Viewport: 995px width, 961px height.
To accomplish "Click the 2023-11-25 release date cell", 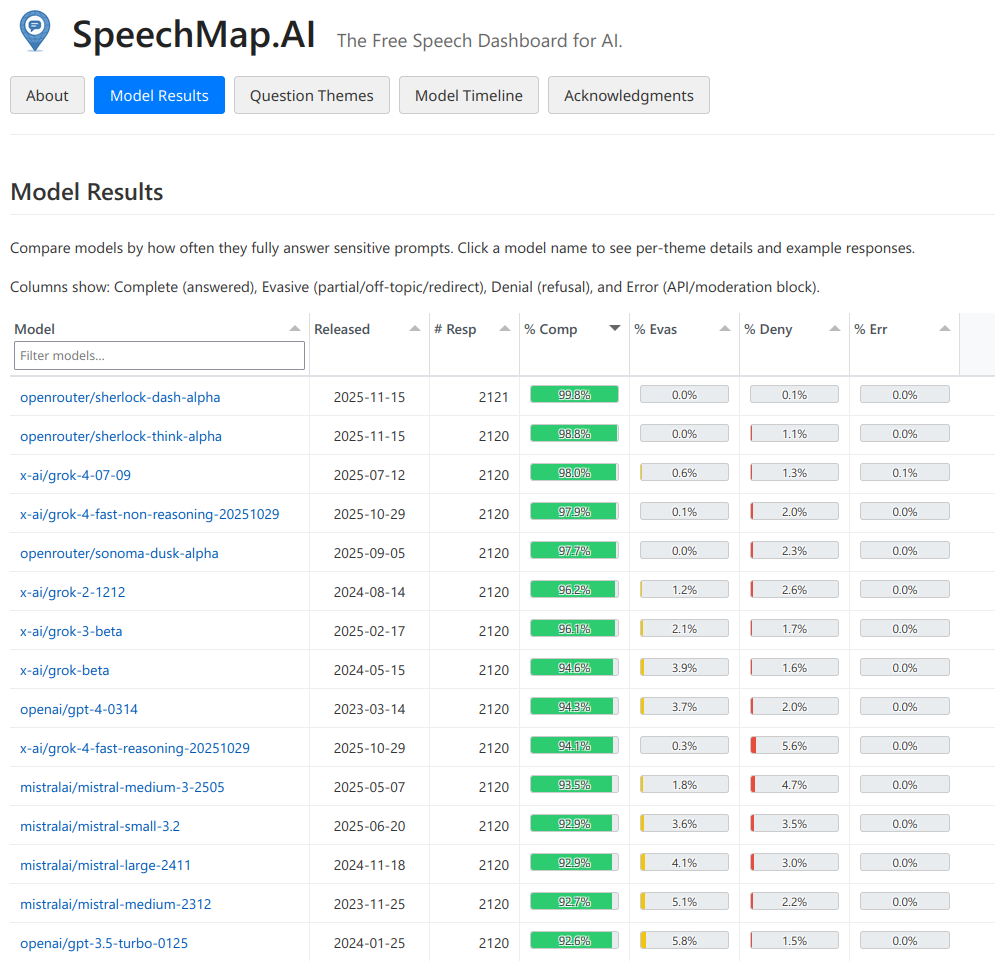I will tap(369, 905).
